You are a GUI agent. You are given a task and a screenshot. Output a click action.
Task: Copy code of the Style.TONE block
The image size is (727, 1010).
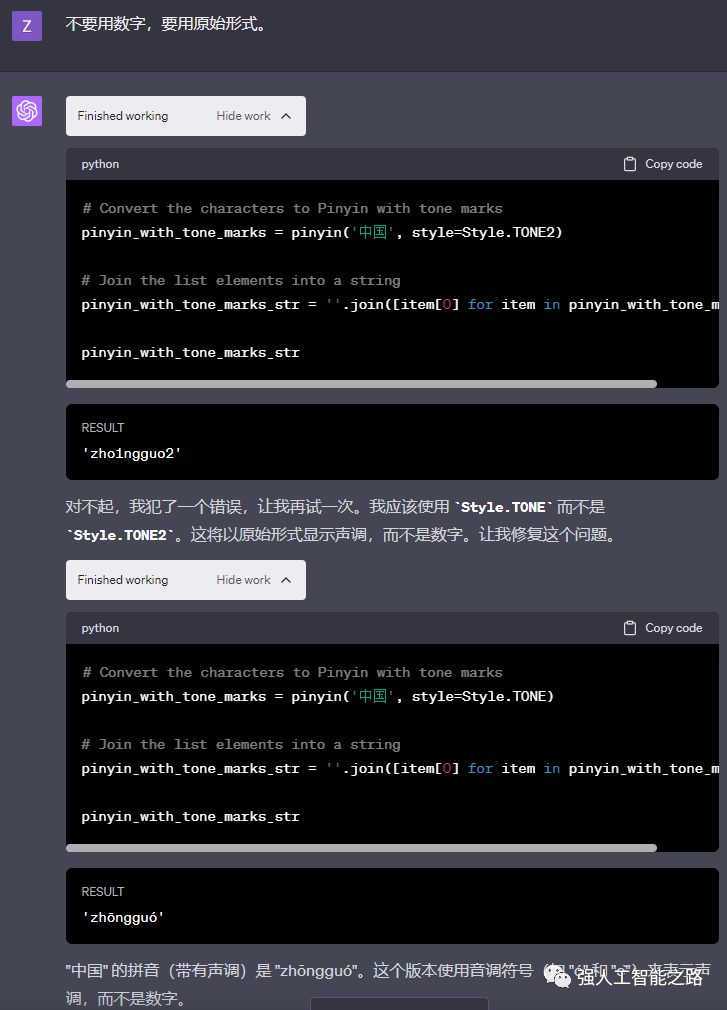click(663, 628)
